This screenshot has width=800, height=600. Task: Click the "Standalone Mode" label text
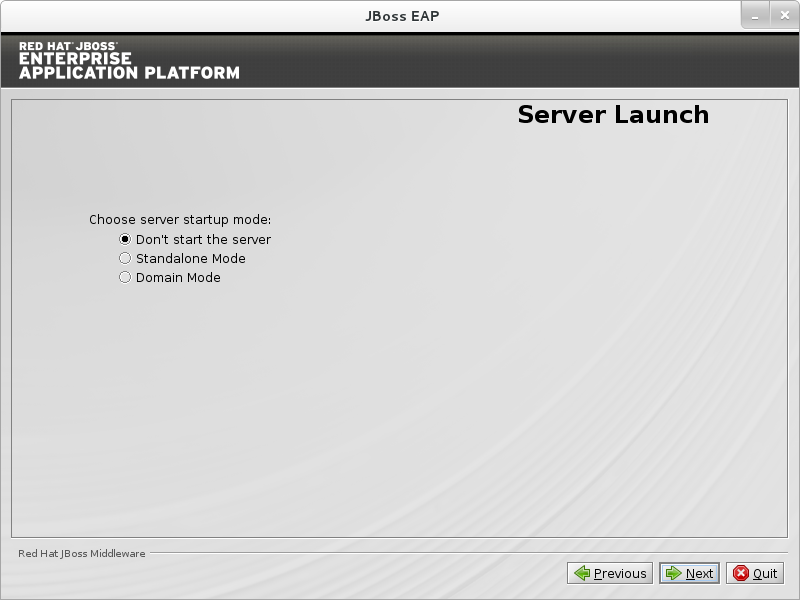click(x=190, y=259)
